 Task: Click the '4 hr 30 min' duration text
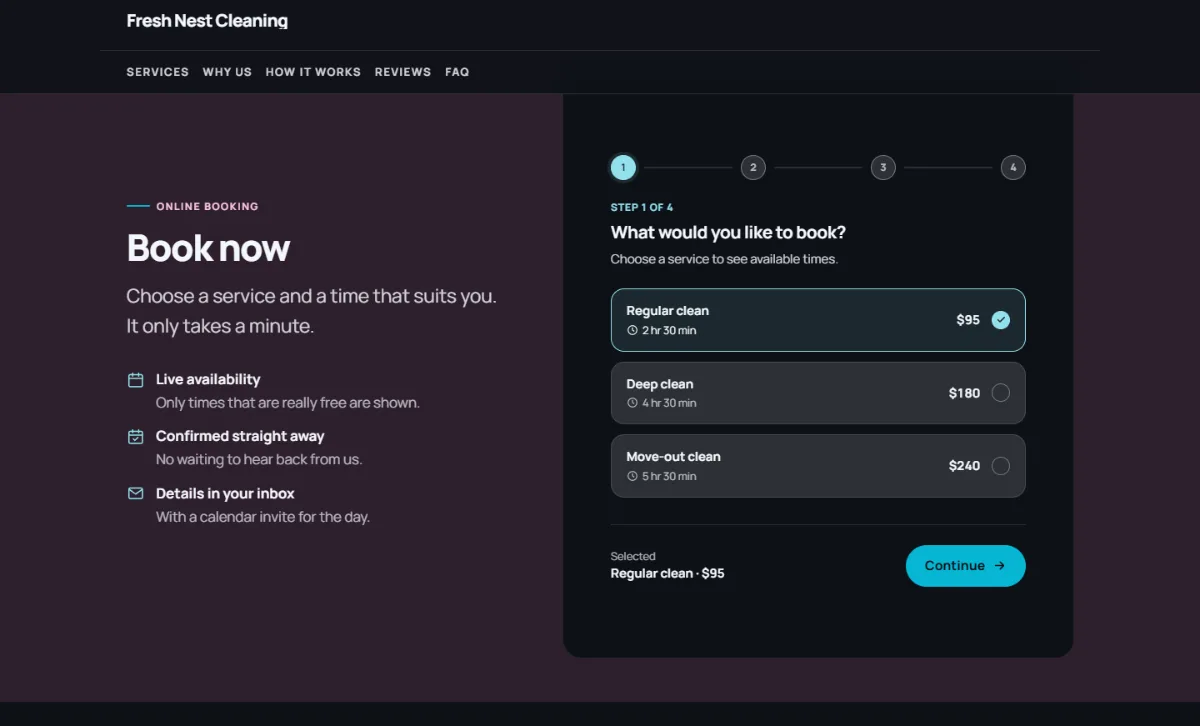[x=670, y=403]
